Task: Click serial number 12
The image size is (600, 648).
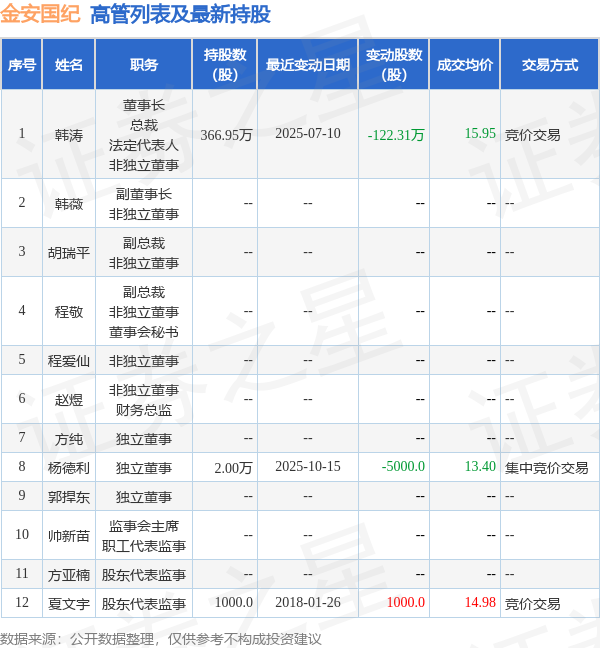Action: tap(22, 602)
